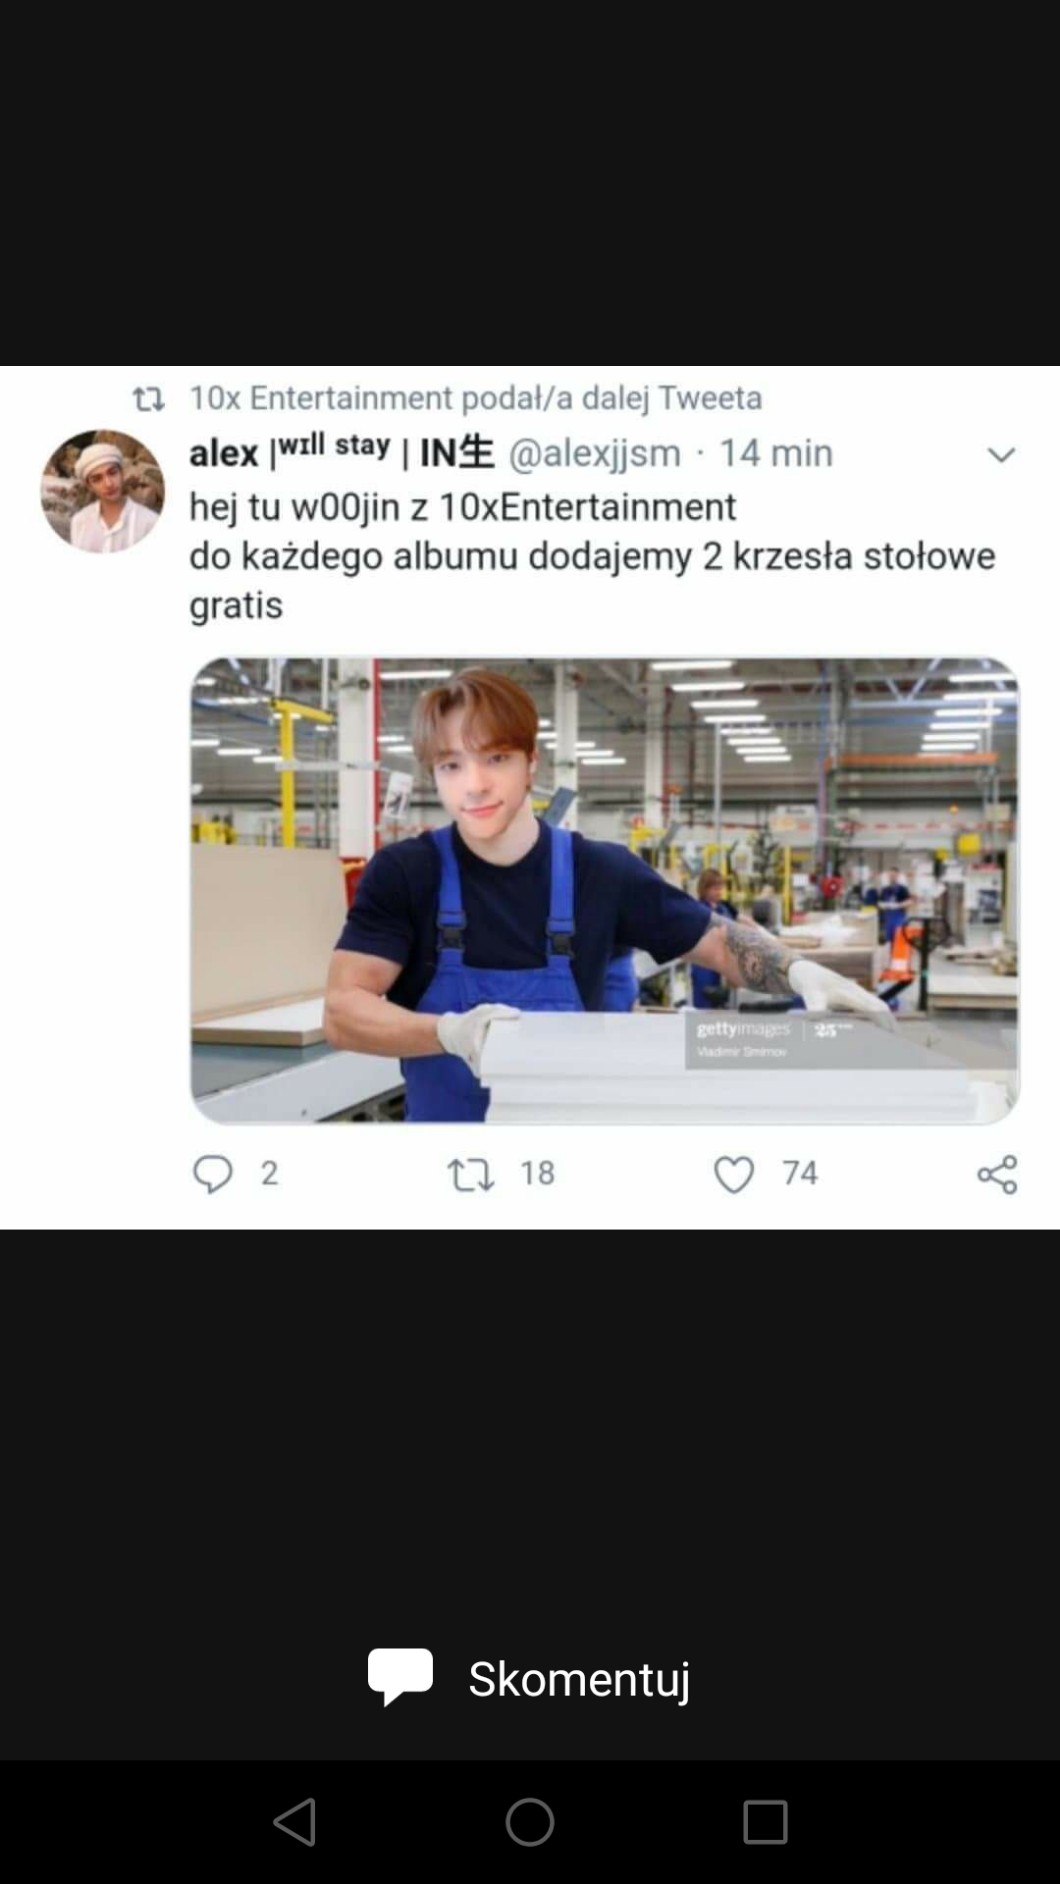Screen dimensions: 1060x1884
Task: Tap the retweet arrows icon
Action: point(470,1174)
